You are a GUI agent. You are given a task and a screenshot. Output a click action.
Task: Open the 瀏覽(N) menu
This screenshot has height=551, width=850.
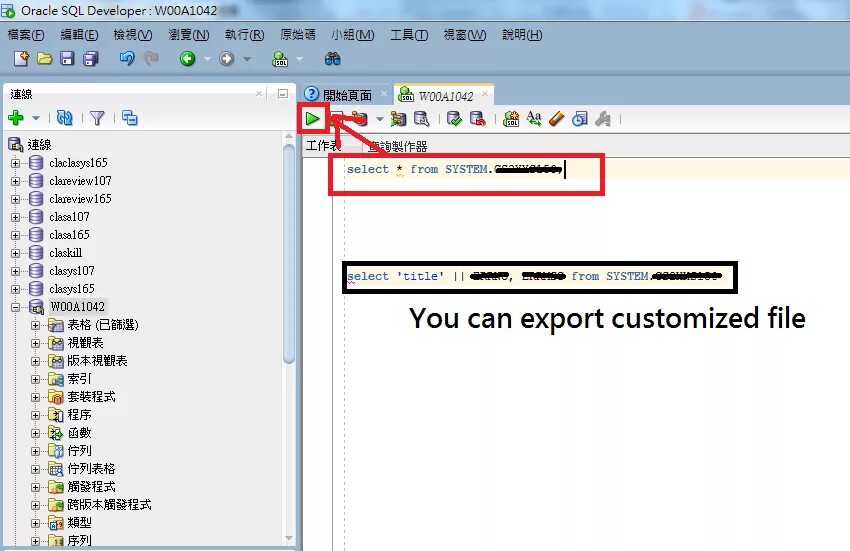coord(189,35)
